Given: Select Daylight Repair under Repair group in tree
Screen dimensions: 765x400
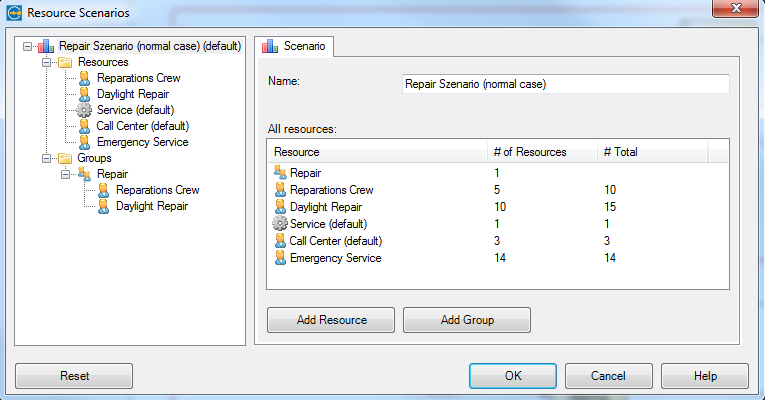Looking at the screenshot, I should point(152,206).
